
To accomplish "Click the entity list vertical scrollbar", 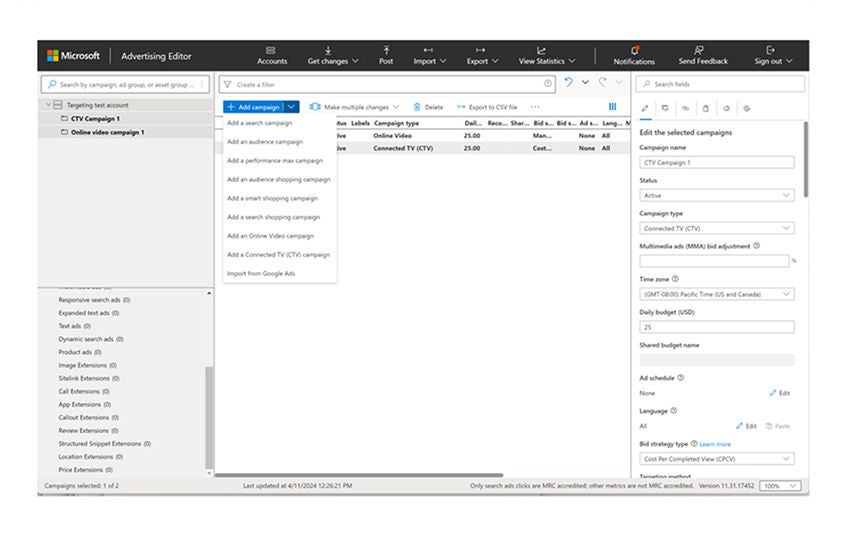I will (209, 417).
